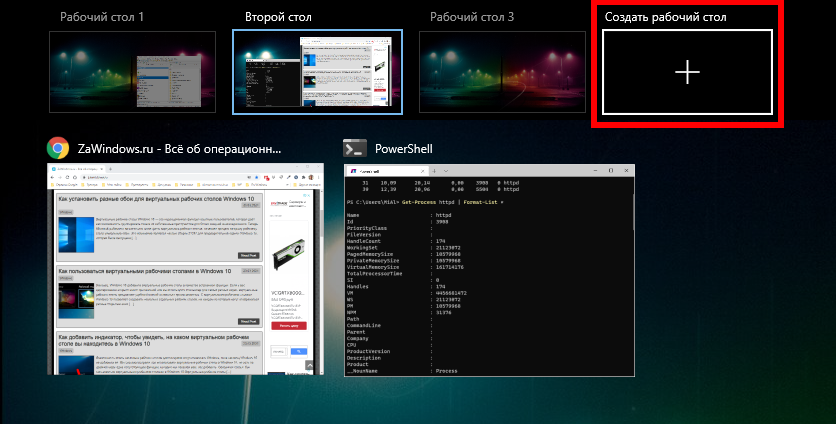Click the Chrome icon above ZaWindows.ru preview
This screenshot has width=836, height=424.
point(58,148)
